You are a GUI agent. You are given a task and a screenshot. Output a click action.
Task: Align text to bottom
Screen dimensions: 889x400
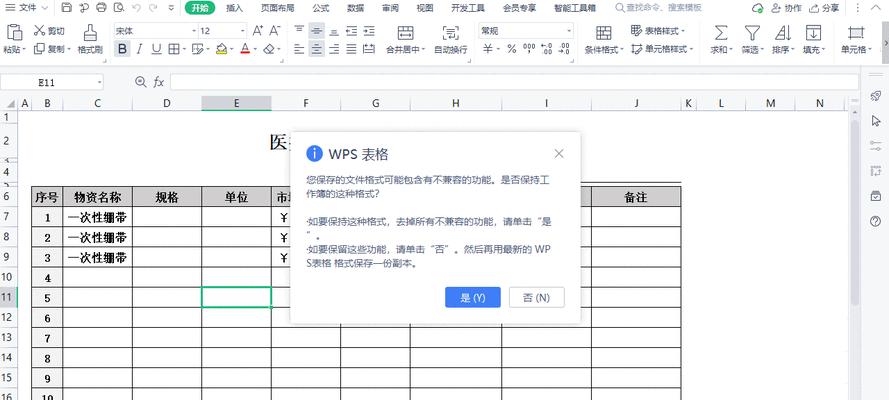pyautogui.click(x=335, y=31)
